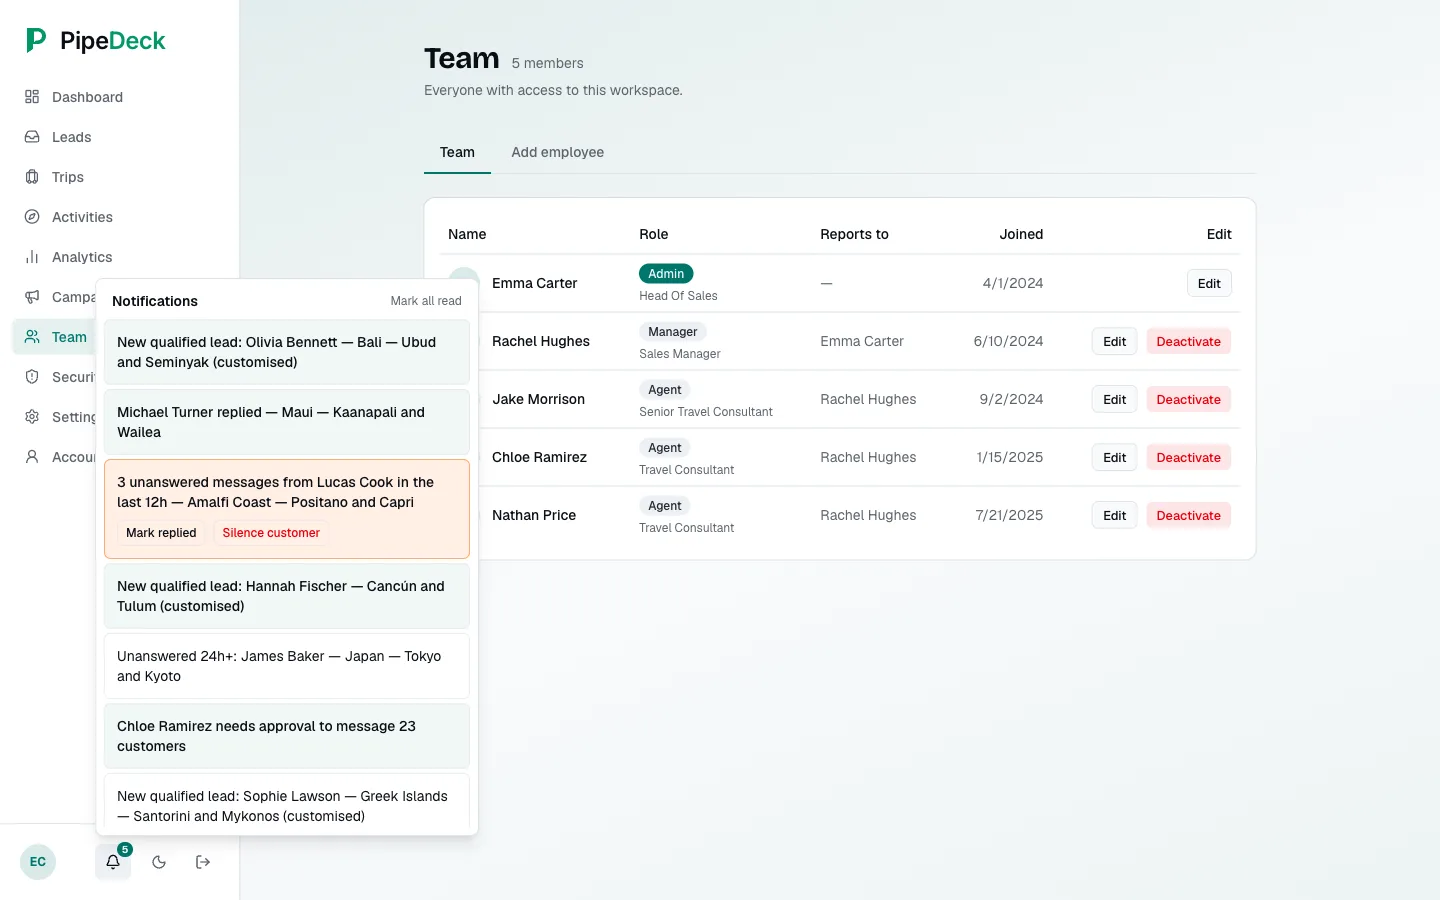1440x900 pixels.
Task: Click the Reports to column header
Action: pos(854,234)
